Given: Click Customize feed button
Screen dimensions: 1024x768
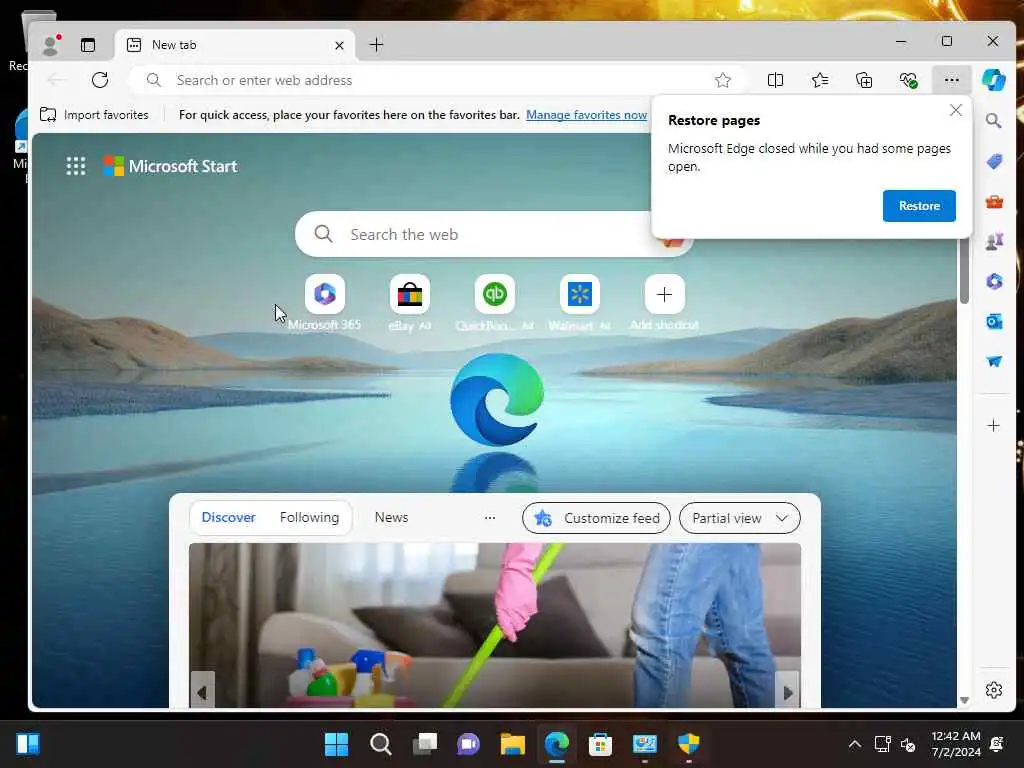Looking at the screenshot, I should [596, 518].
